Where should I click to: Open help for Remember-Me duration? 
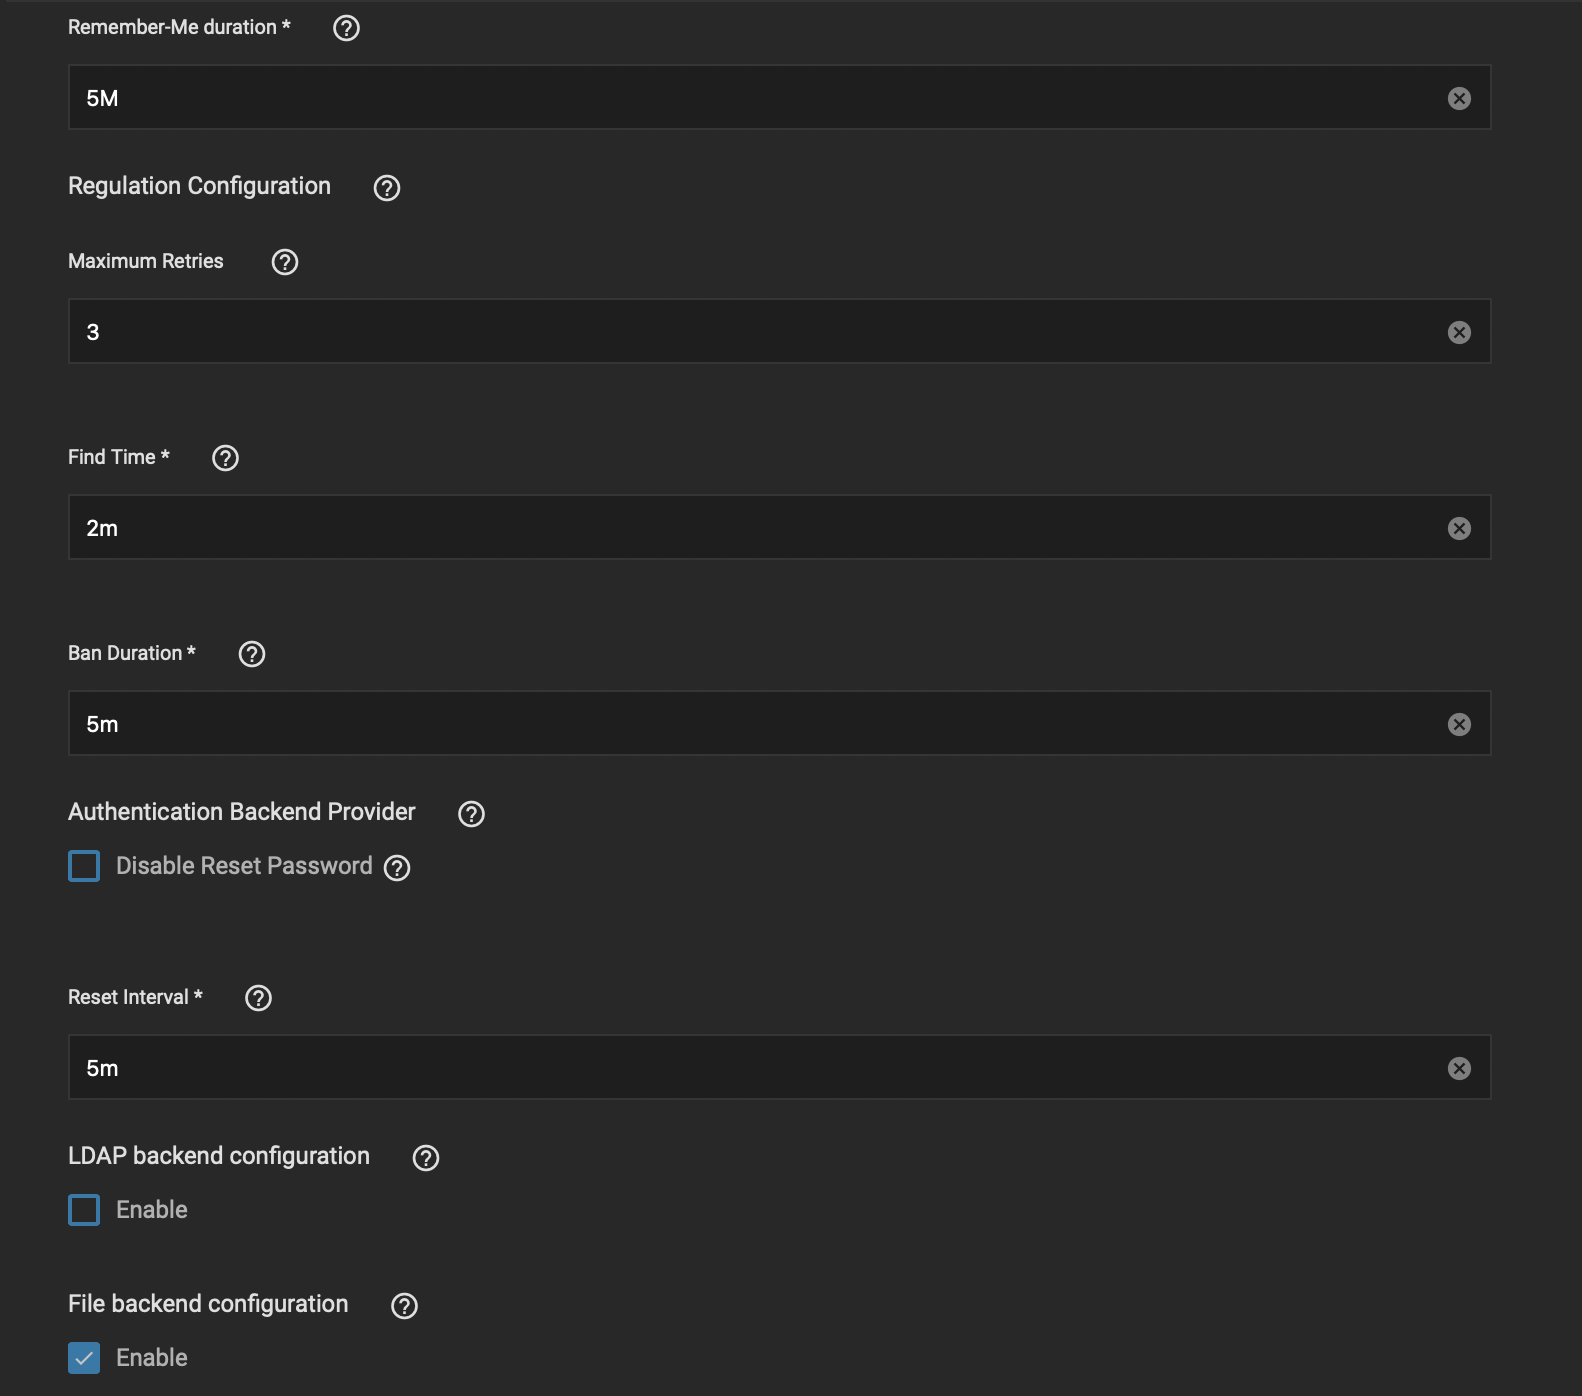(345, 28)
